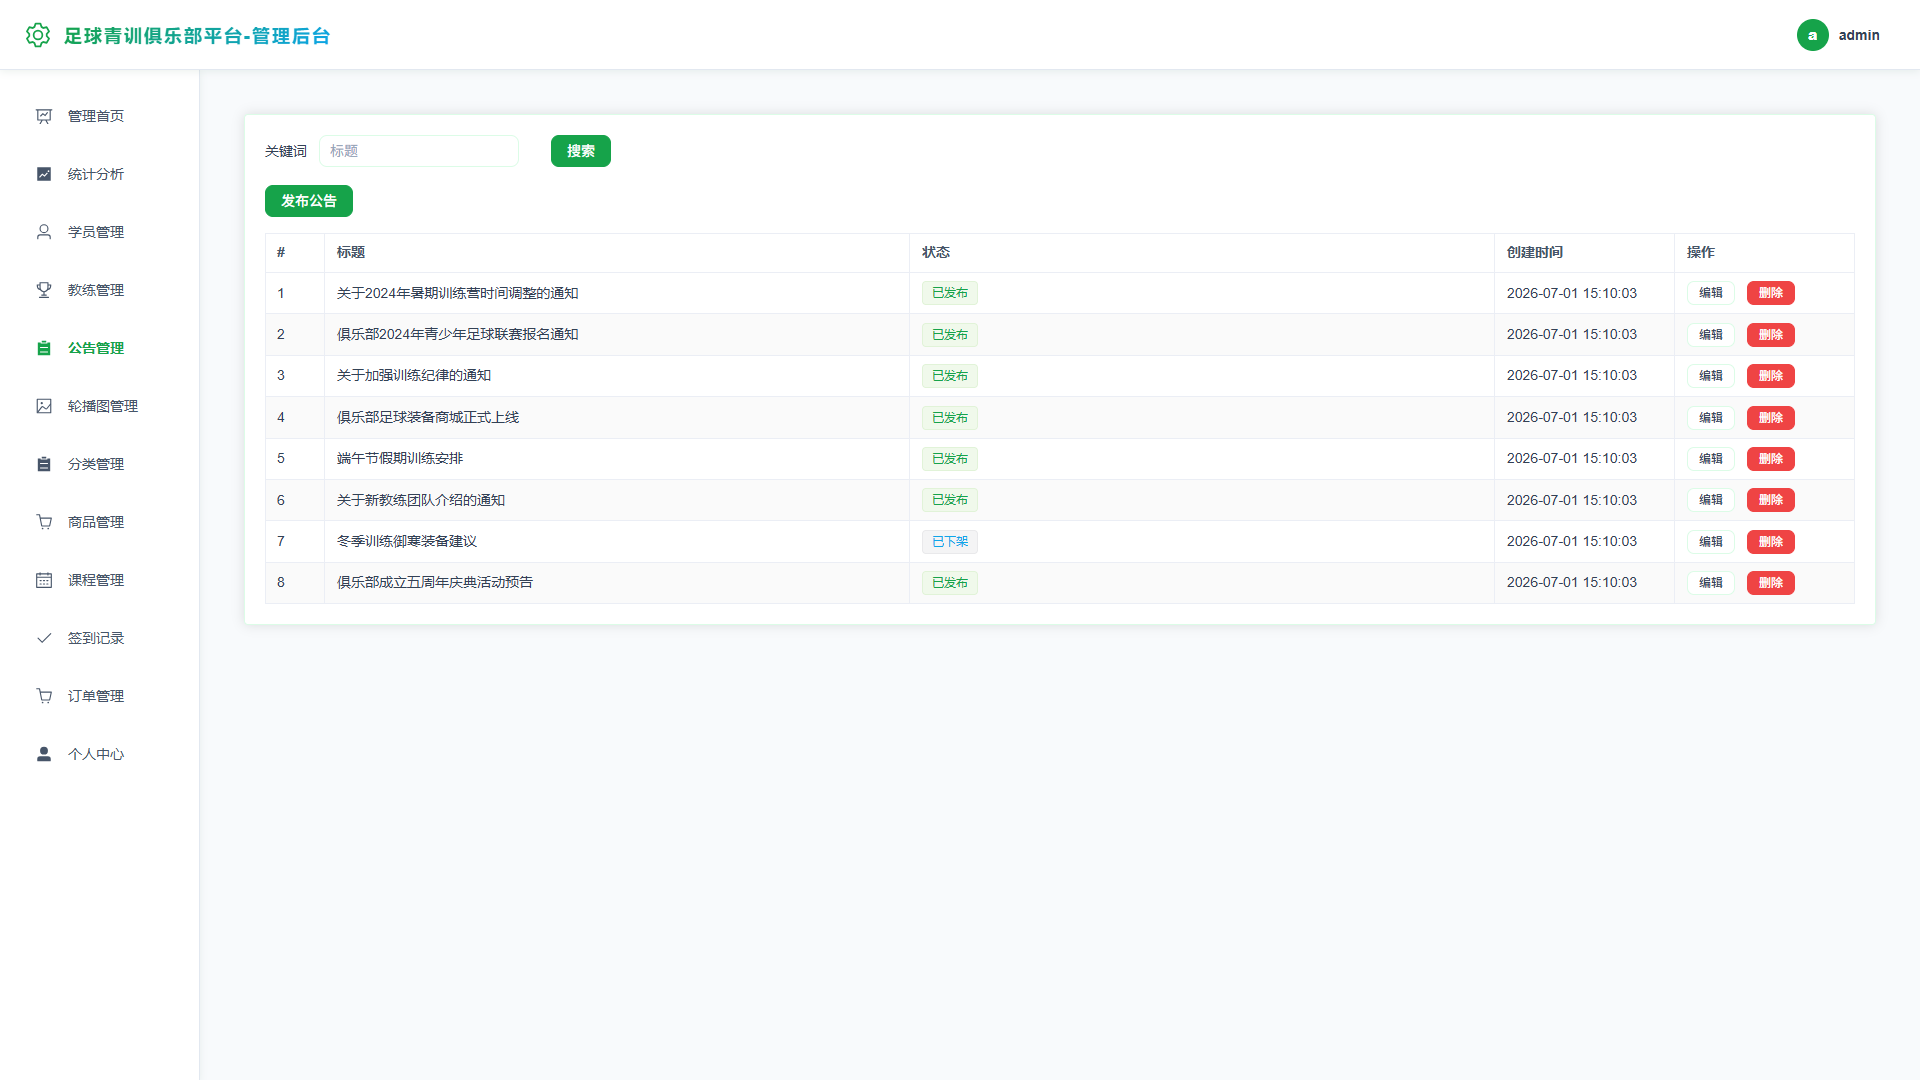Viewport: 1920px width, 1080px height.
Task: Click the 操作 column header
Action: (1700, 252)
